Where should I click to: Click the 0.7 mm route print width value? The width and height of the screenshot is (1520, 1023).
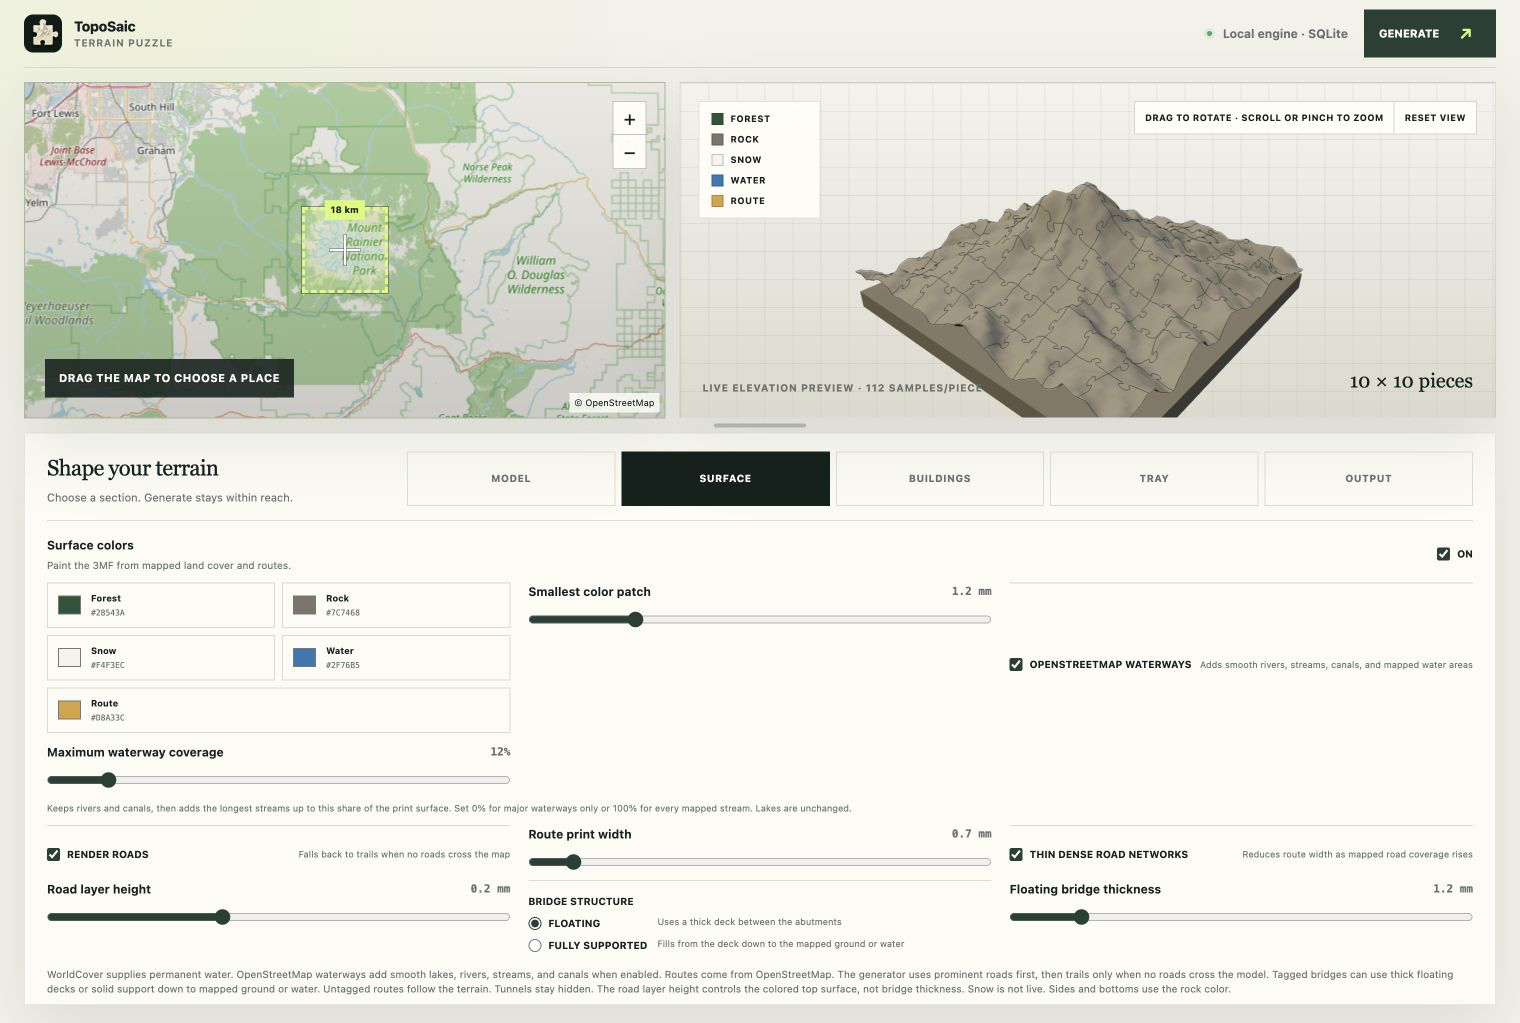[x=971, y=834]
